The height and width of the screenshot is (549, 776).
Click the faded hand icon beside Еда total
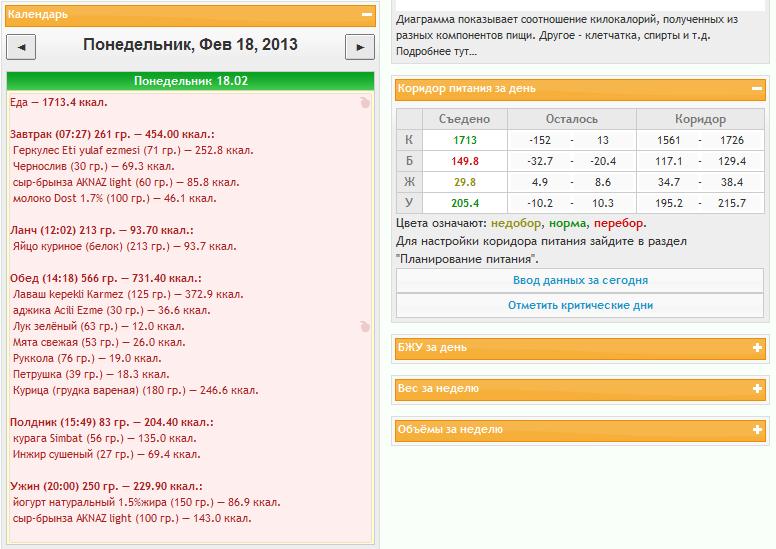(365, 102)
